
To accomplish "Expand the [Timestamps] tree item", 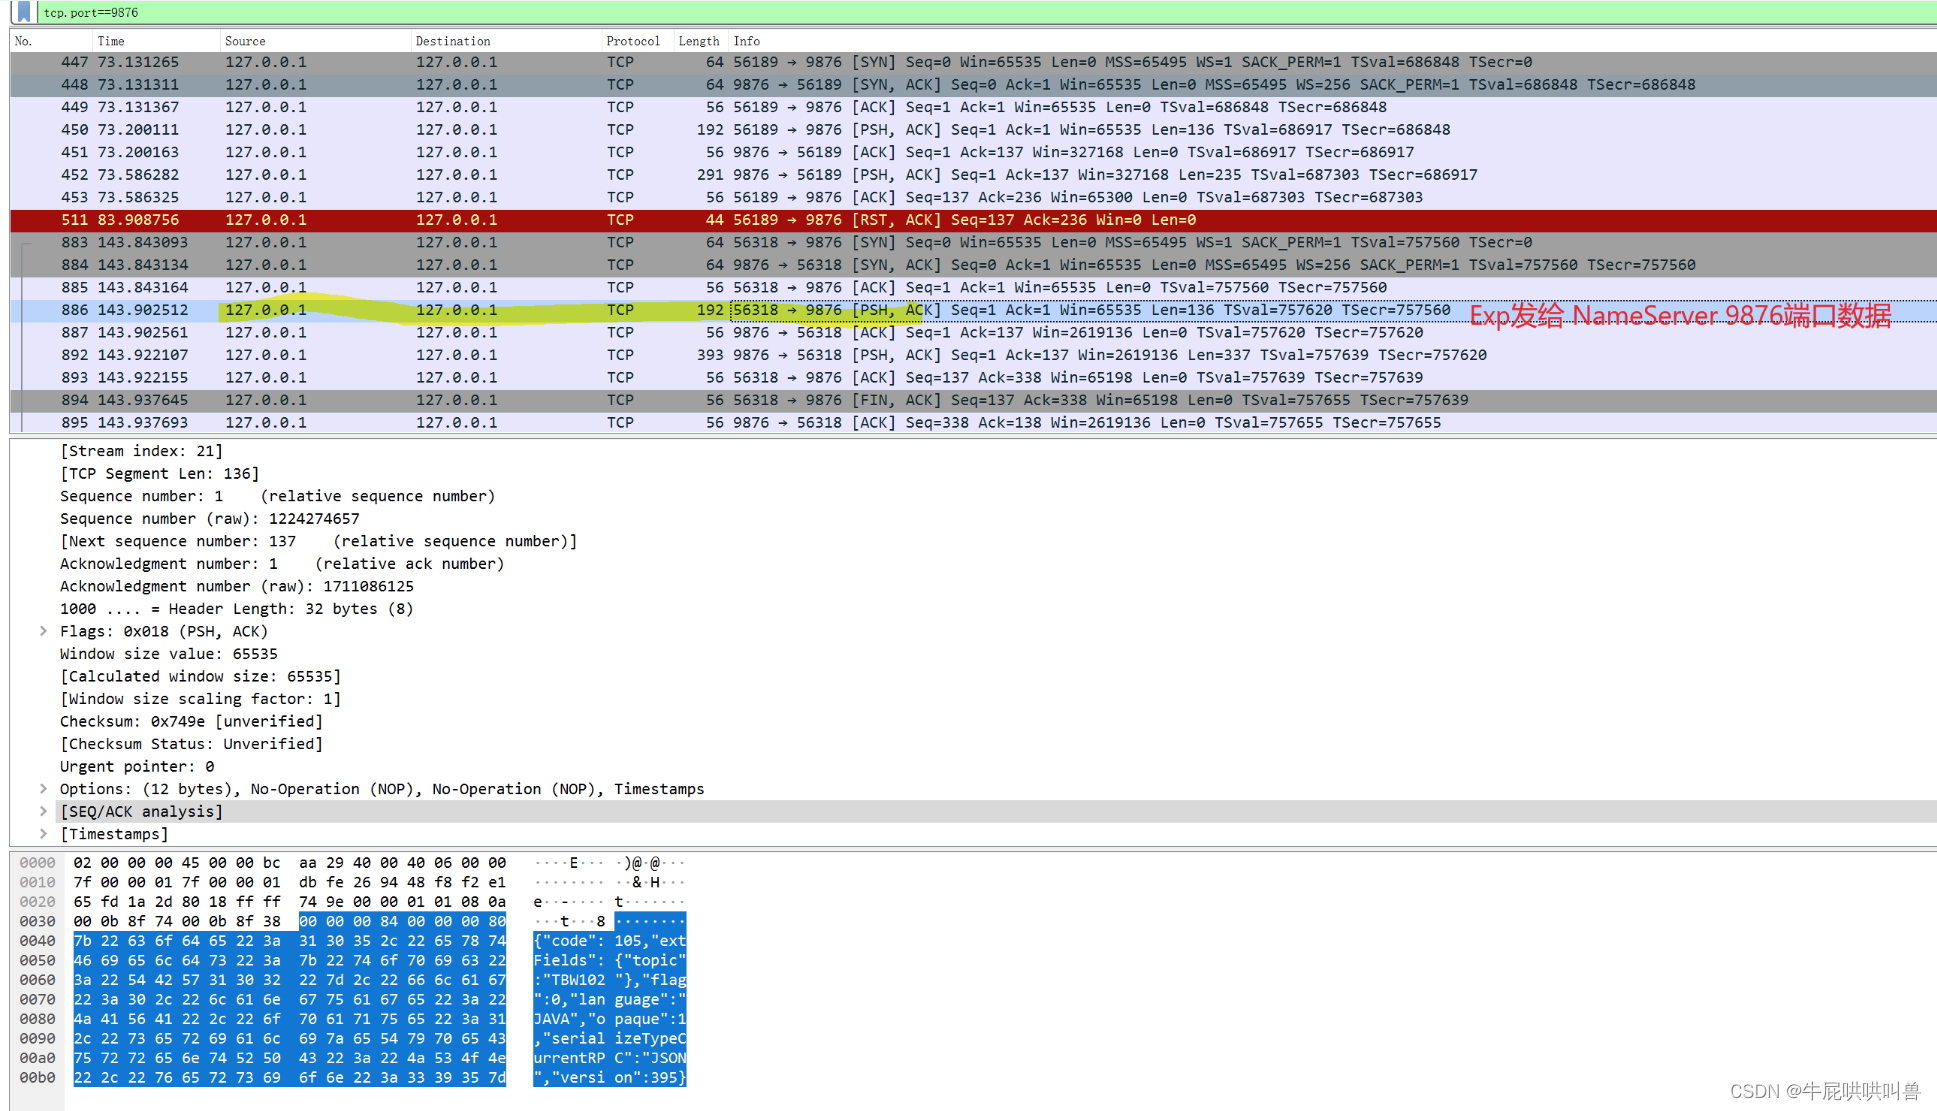I will [x=43, y=834].
